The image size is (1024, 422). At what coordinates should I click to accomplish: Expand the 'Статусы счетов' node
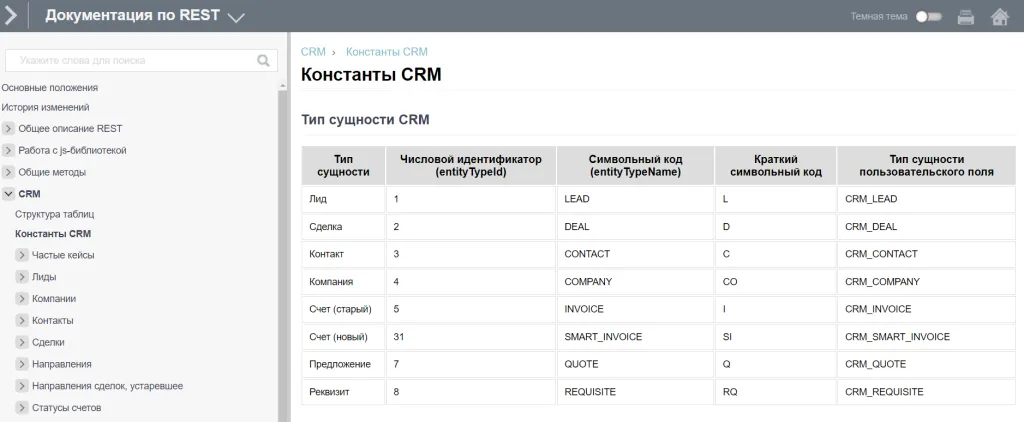pyautogui.click(x=22, y=408)
